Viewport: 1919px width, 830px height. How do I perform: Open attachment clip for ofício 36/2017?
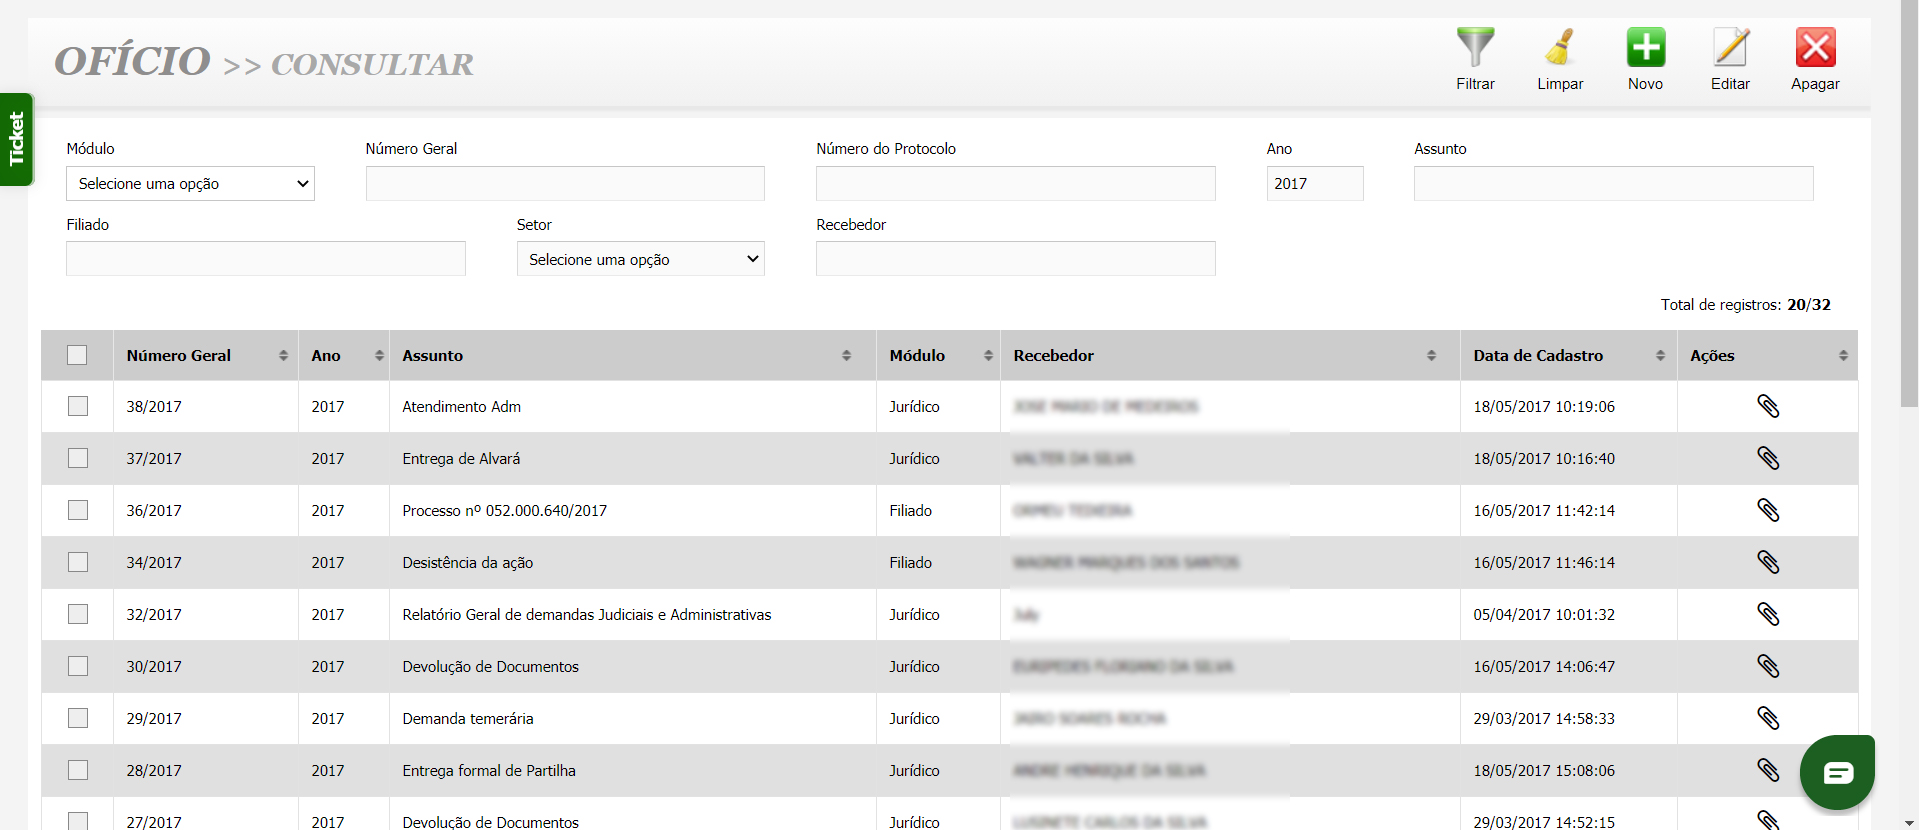click(1768, 510)
